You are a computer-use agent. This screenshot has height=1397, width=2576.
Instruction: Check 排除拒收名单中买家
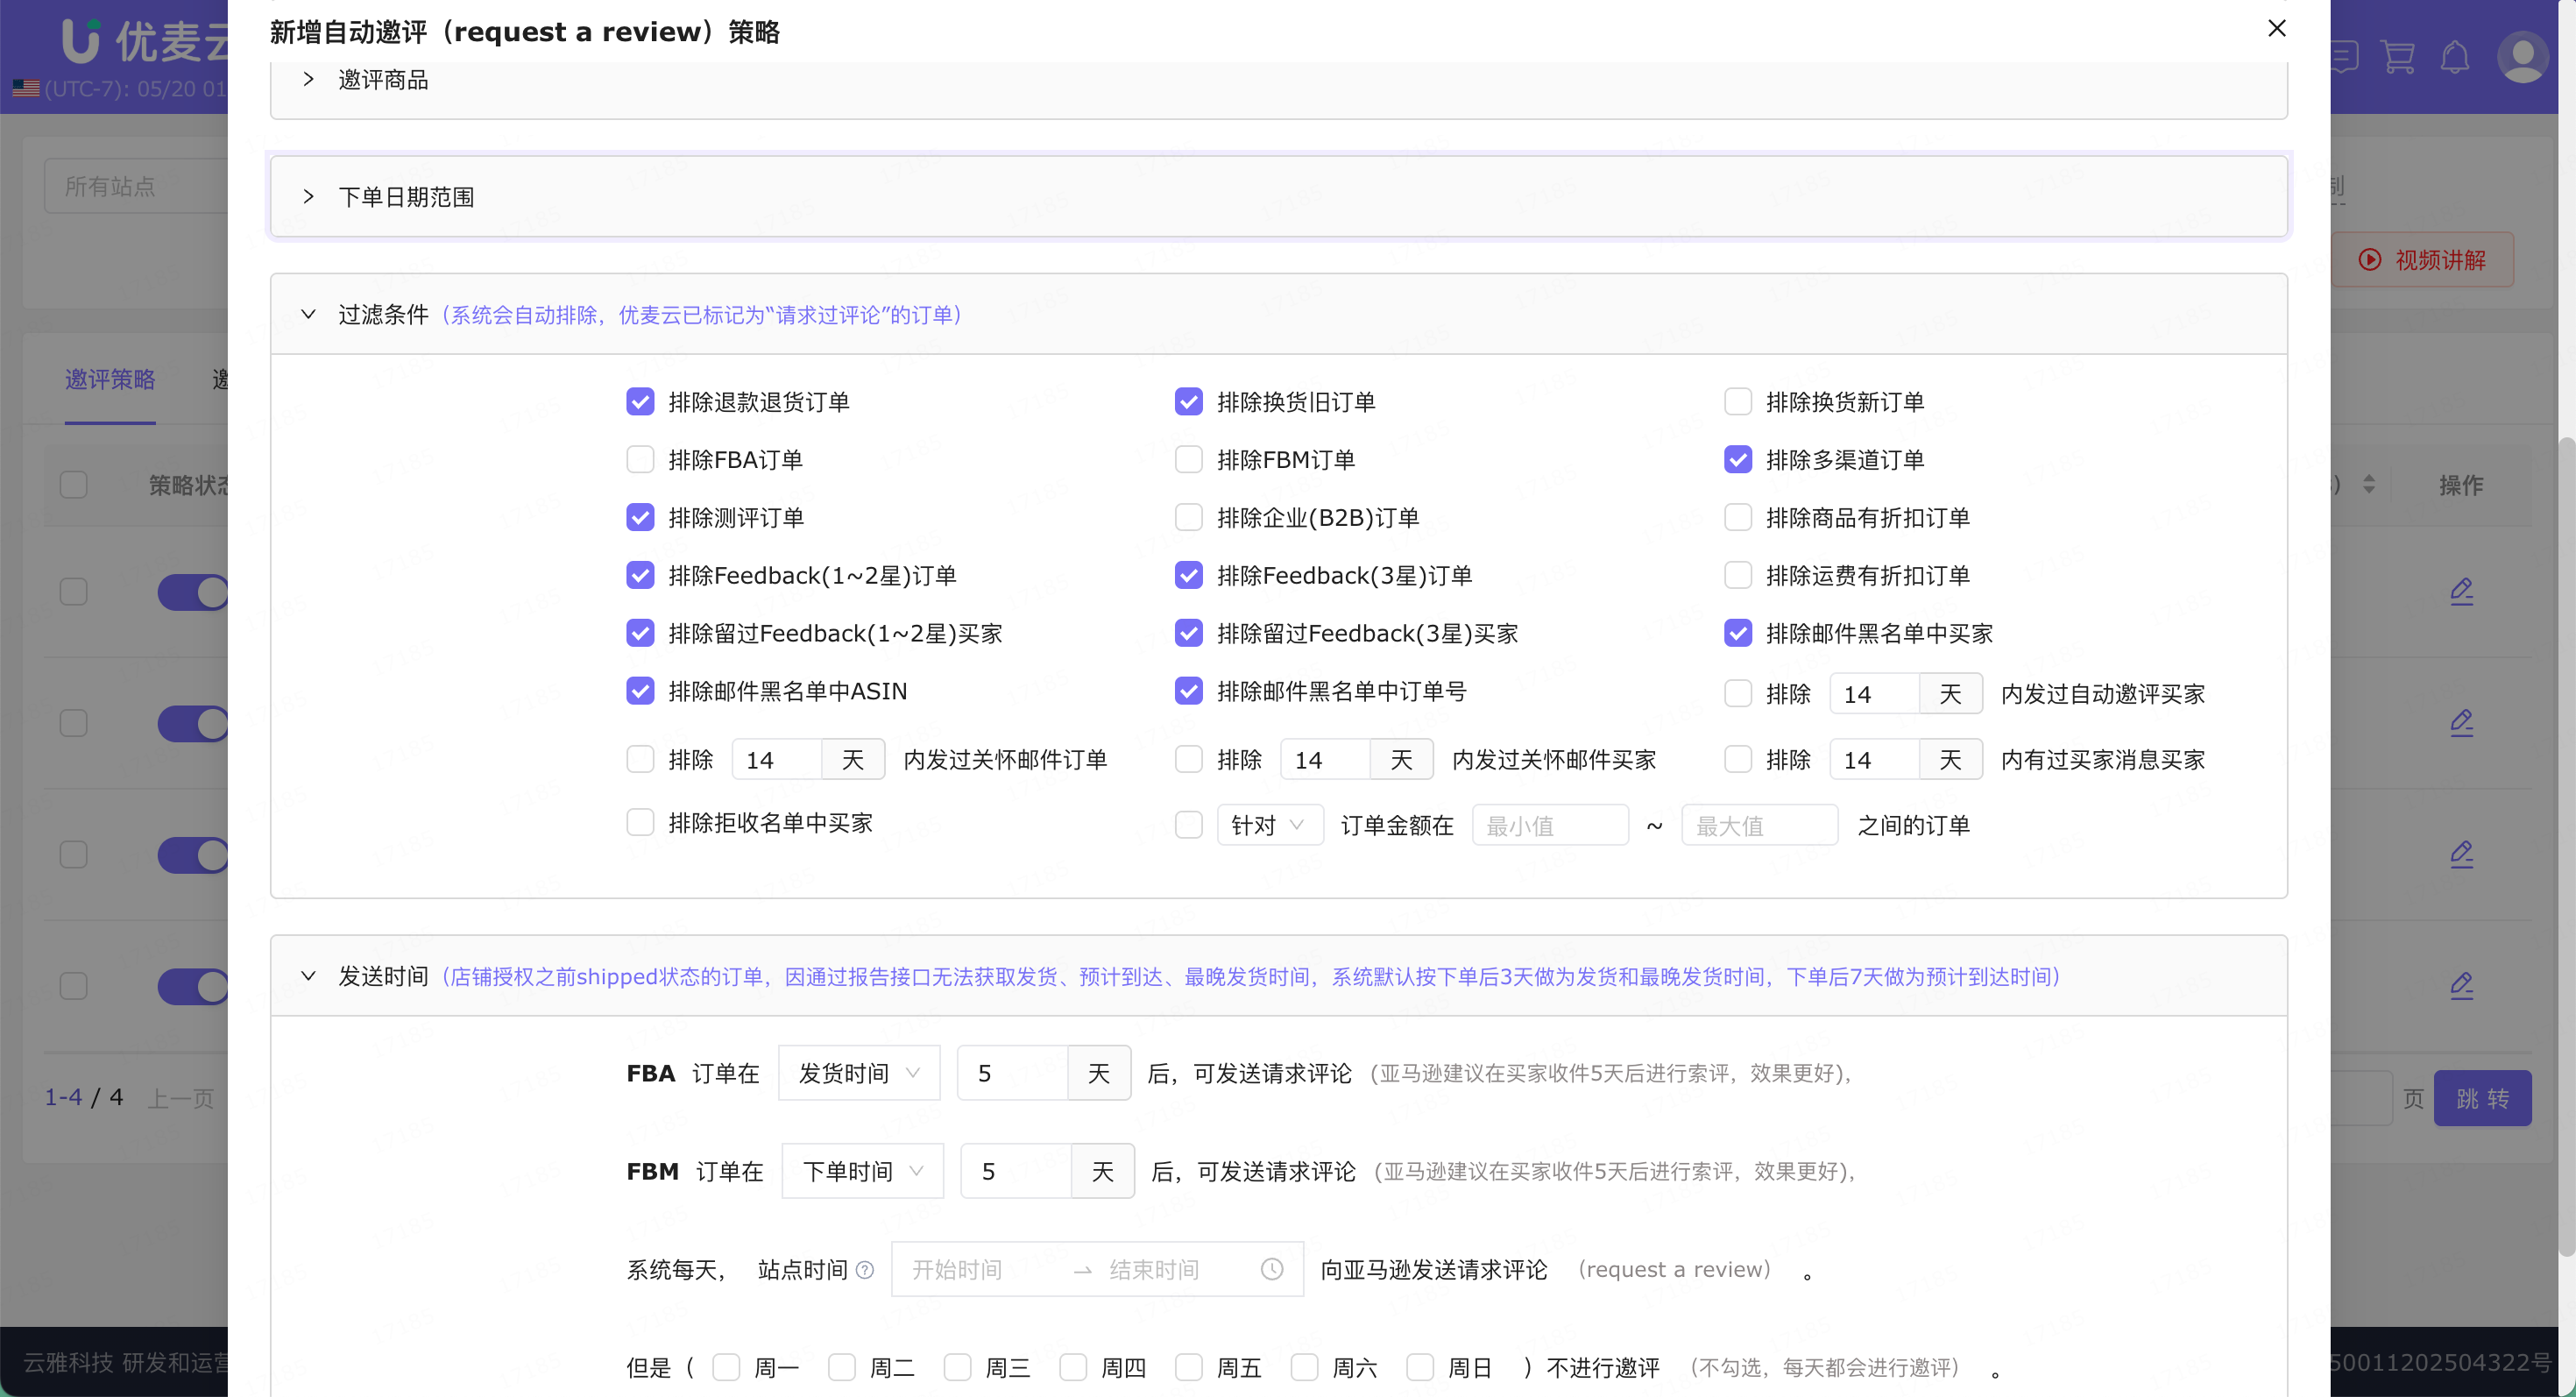640,823
